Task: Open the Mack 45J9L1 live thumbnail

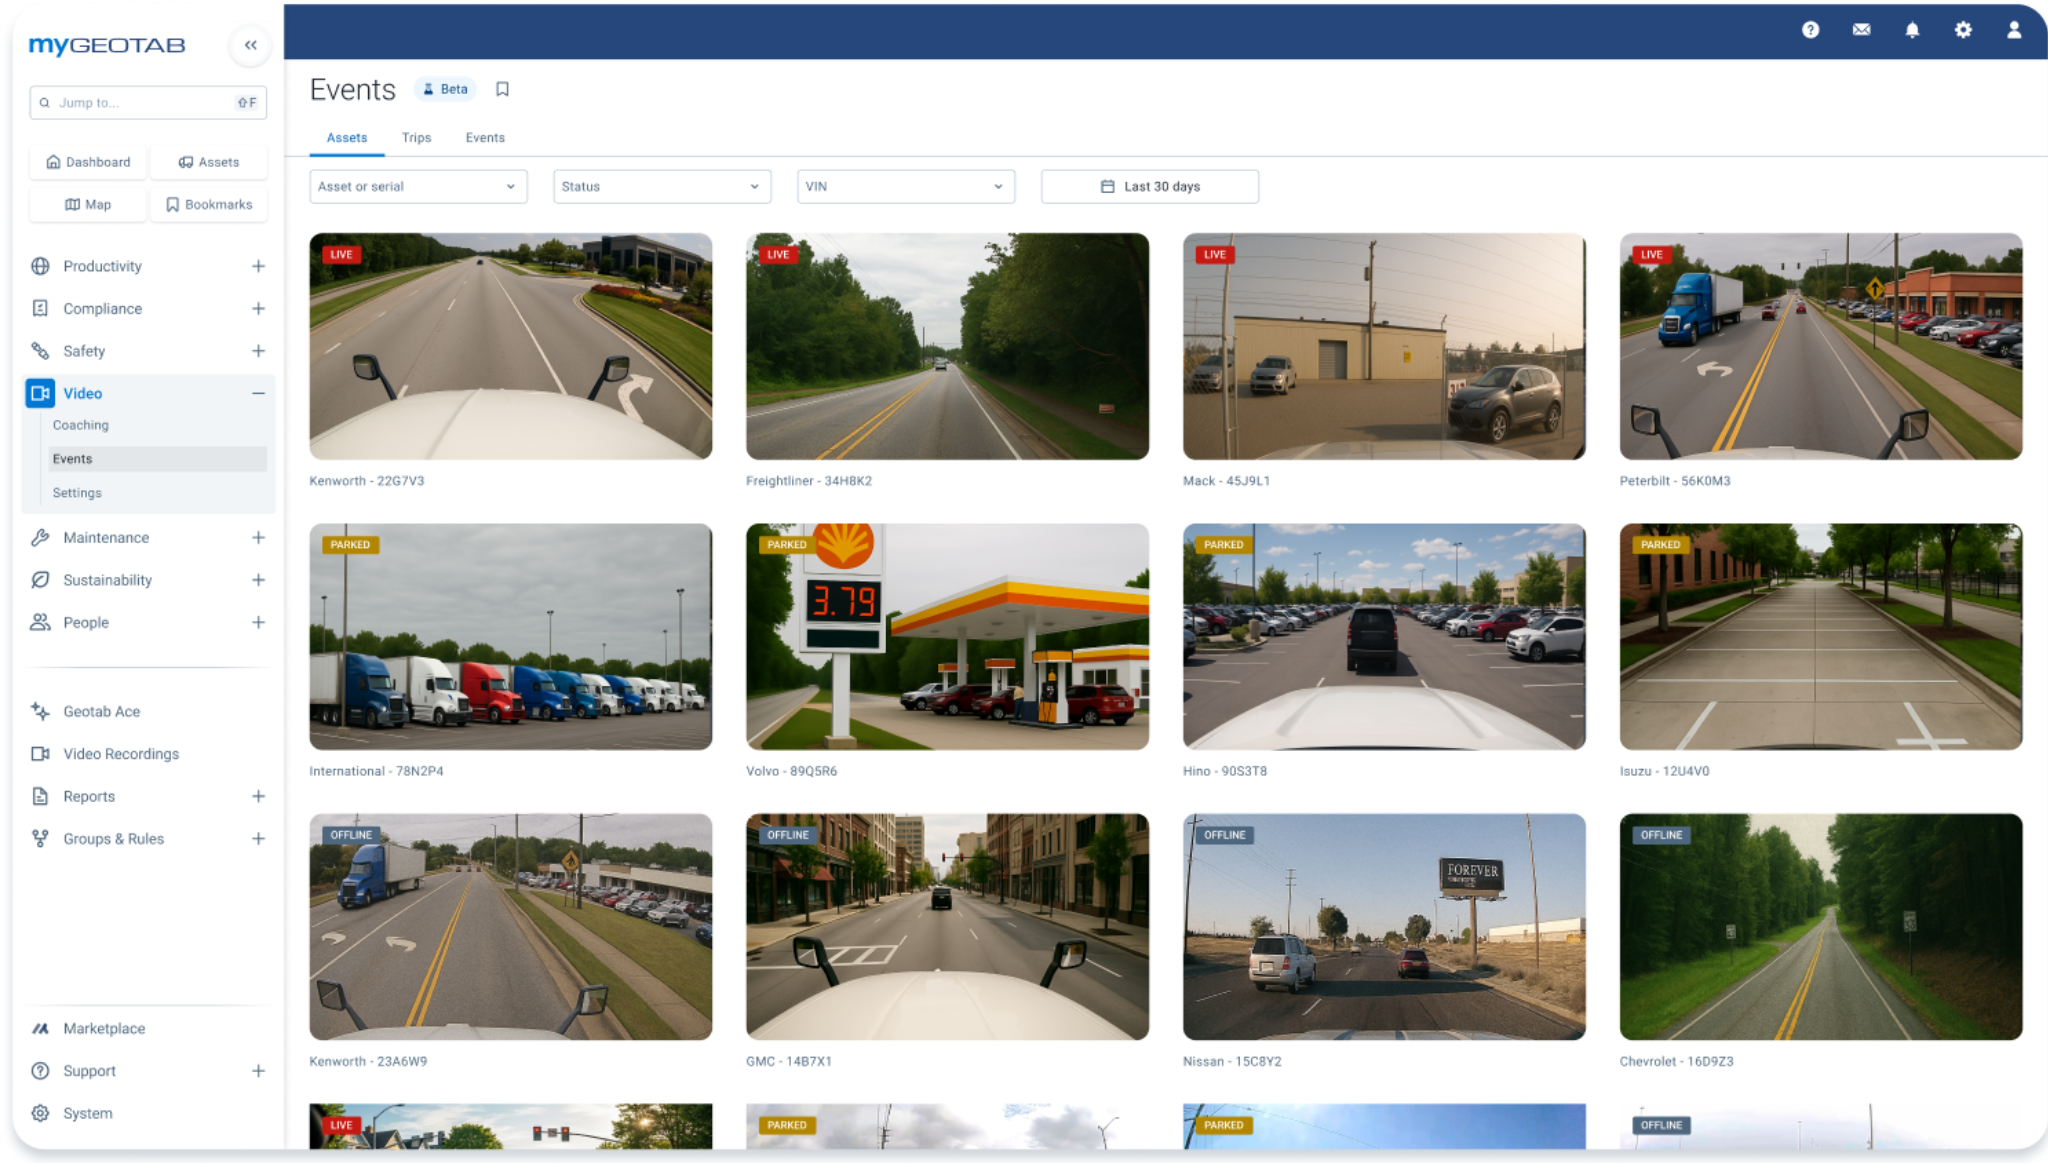Action: (1384, 346)
